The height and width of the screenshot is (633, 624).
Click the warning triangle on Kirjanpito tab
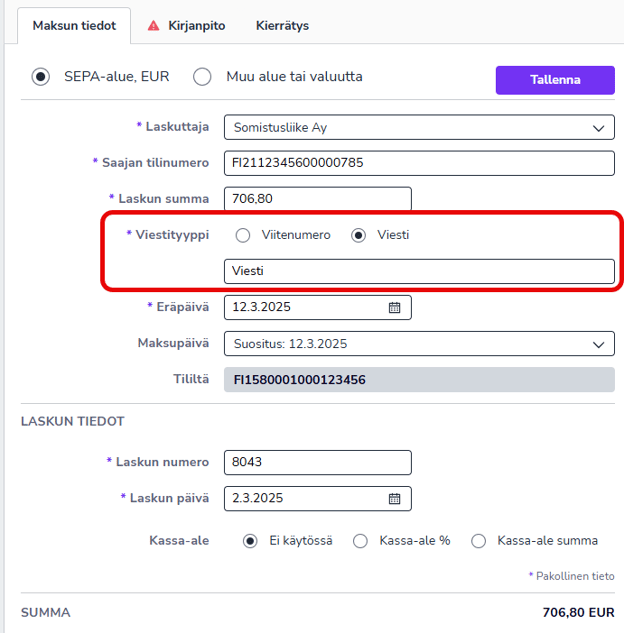(x=153, y=25)
